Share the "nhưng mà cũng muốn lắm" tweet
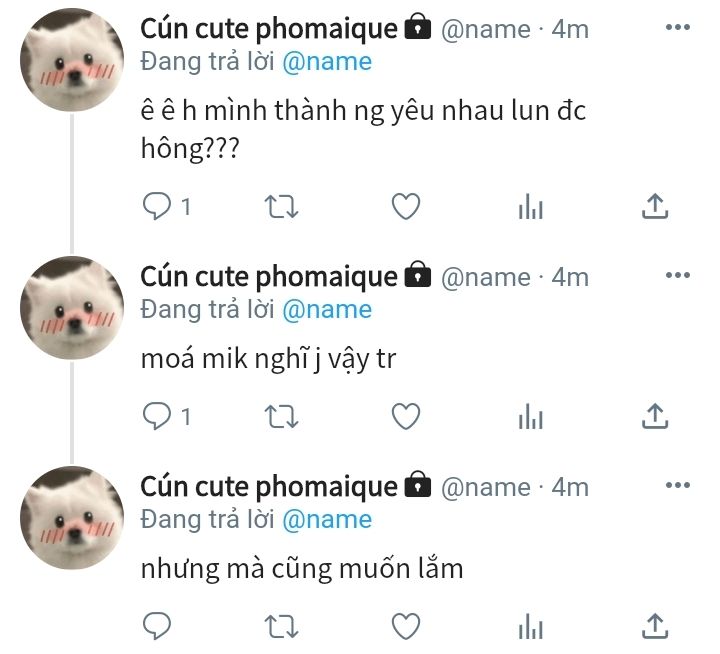 tap(655, 626)
